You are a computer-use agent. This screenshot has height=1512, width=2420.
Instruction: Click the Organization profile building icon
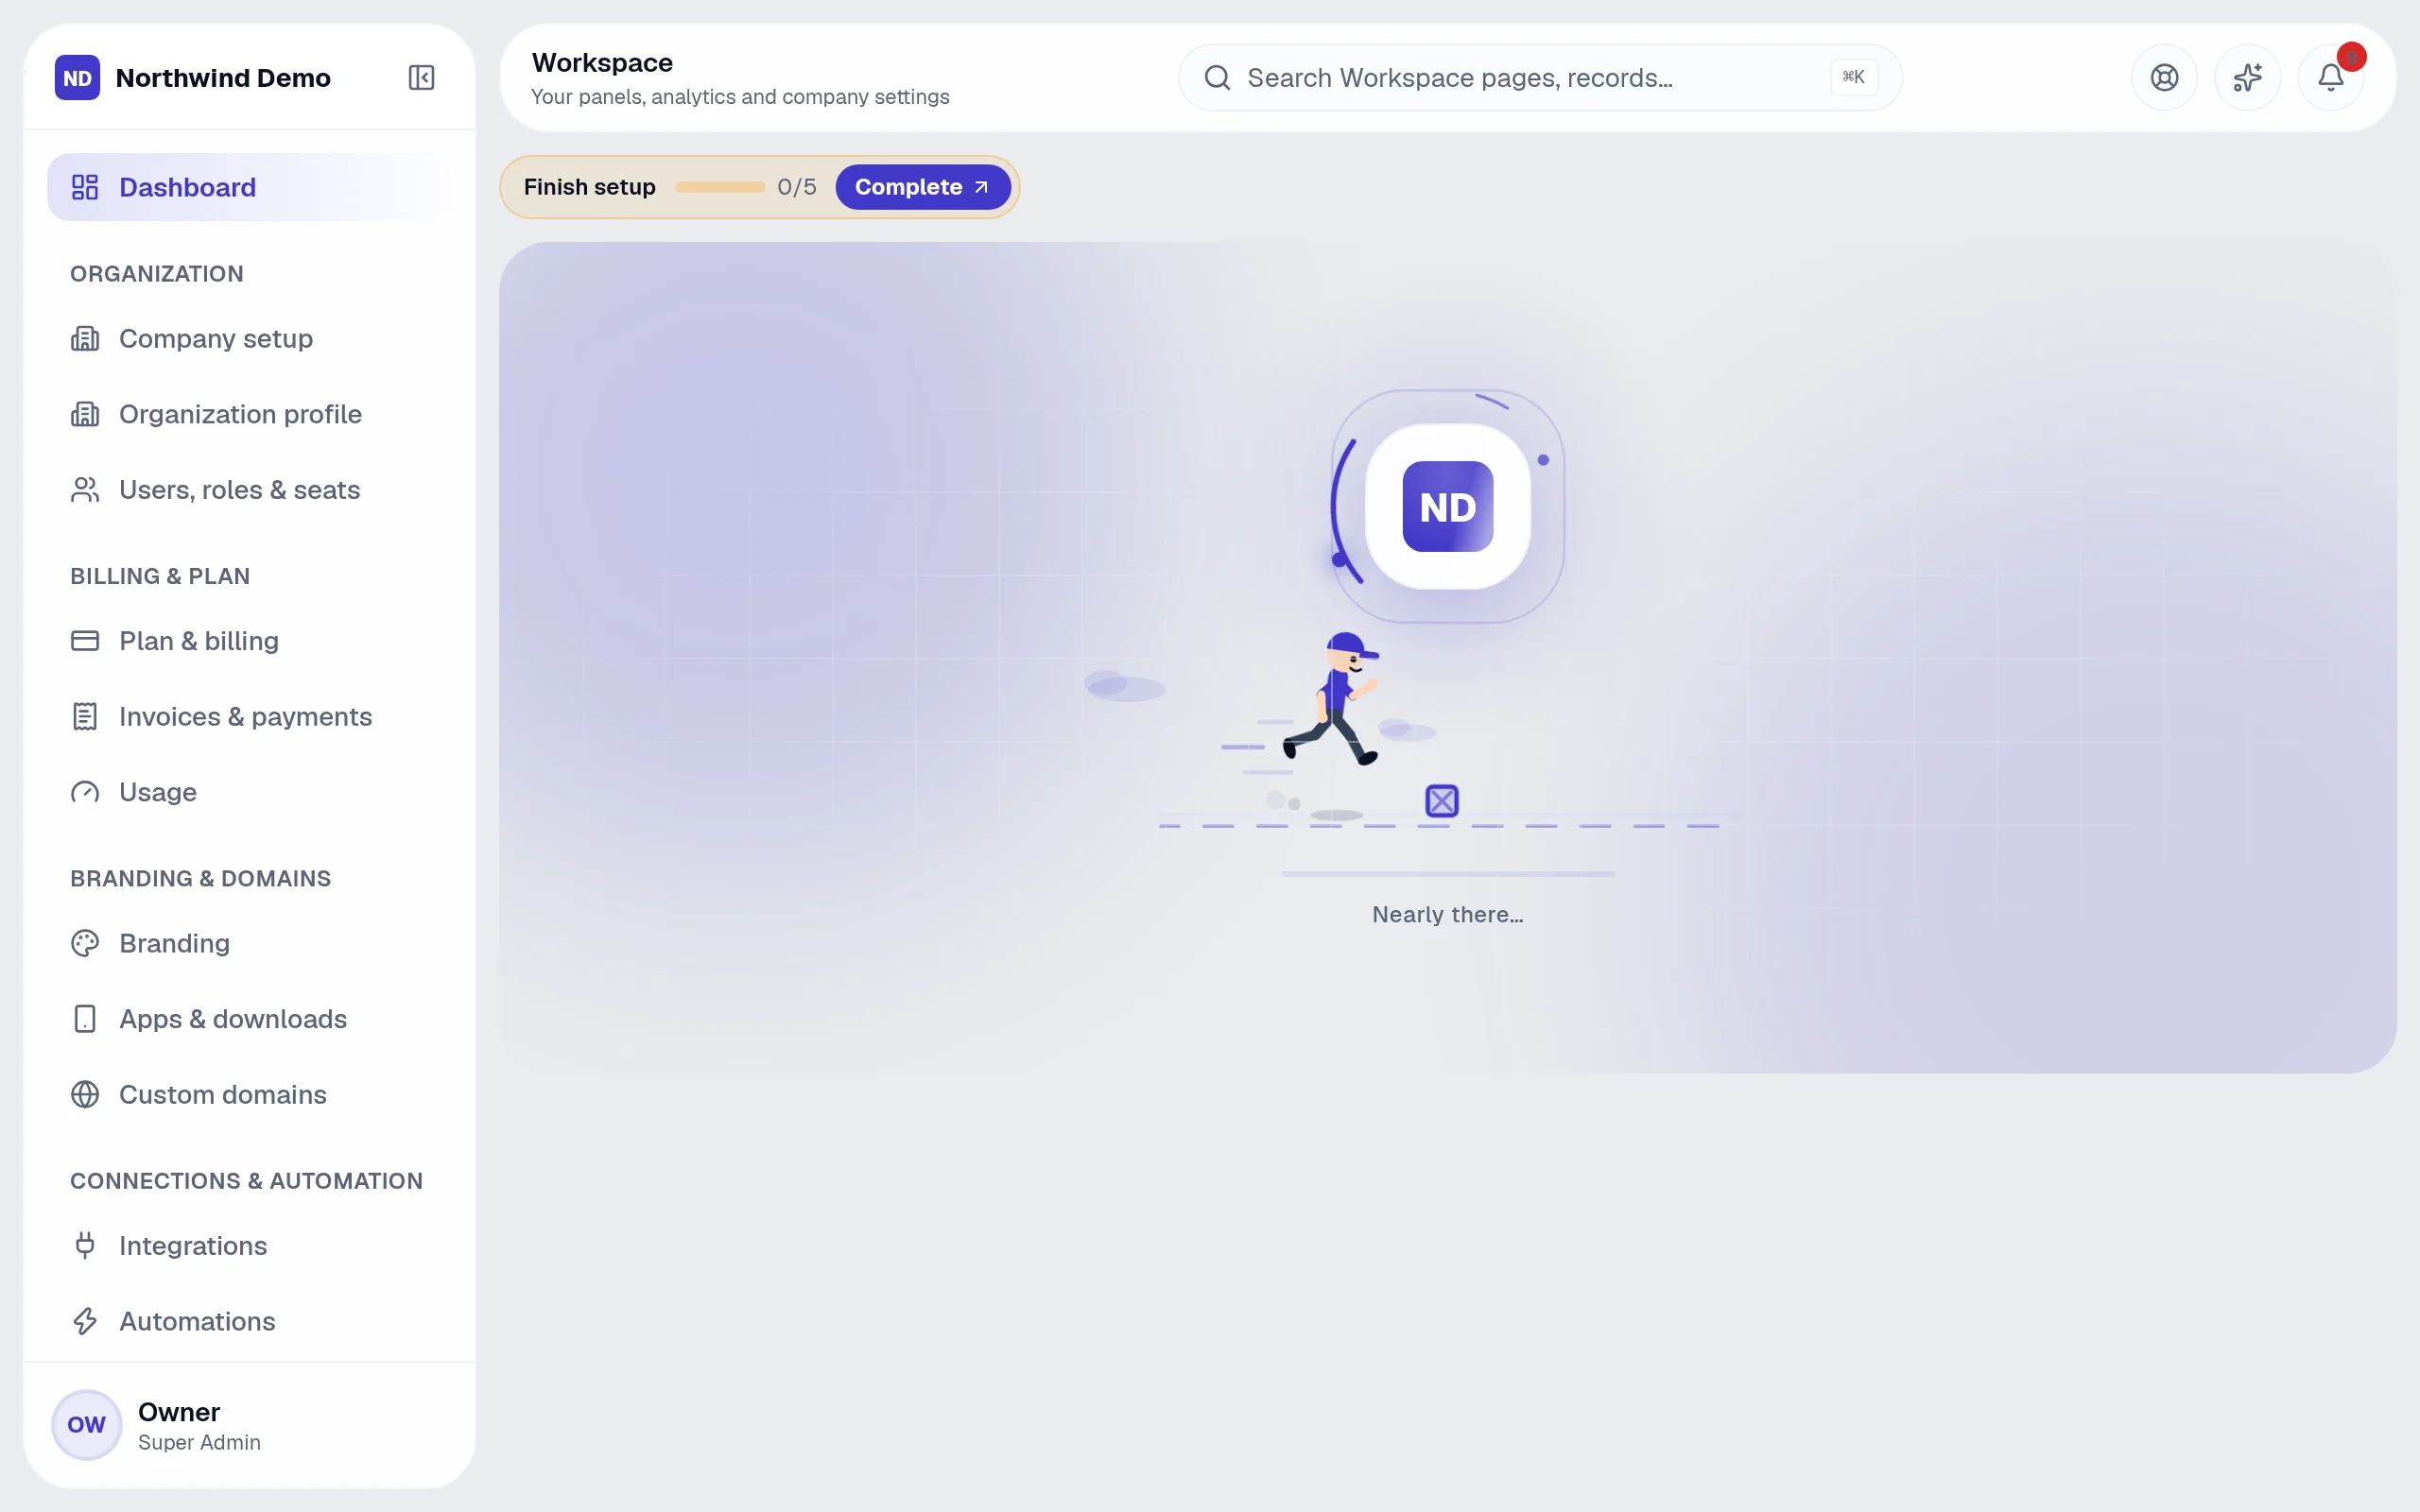[x=85, y=414]
